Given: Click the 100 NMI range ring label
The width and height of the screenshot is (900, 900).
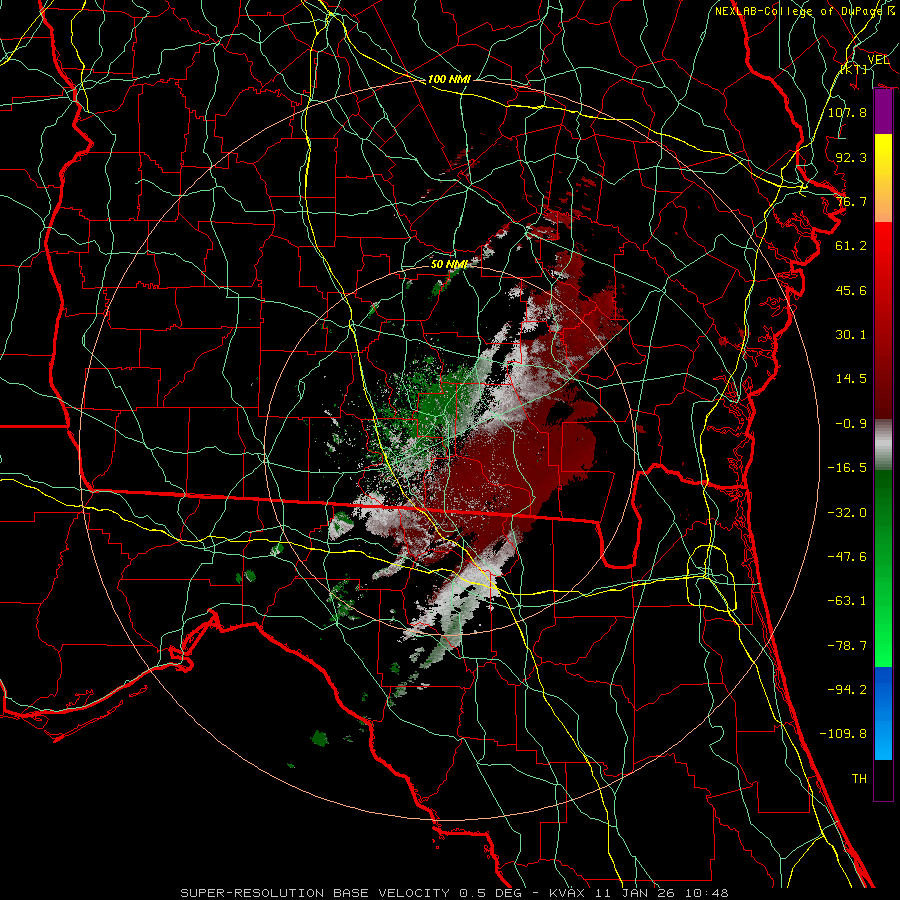Looking at the screenshot, I should tap(449, 79).
